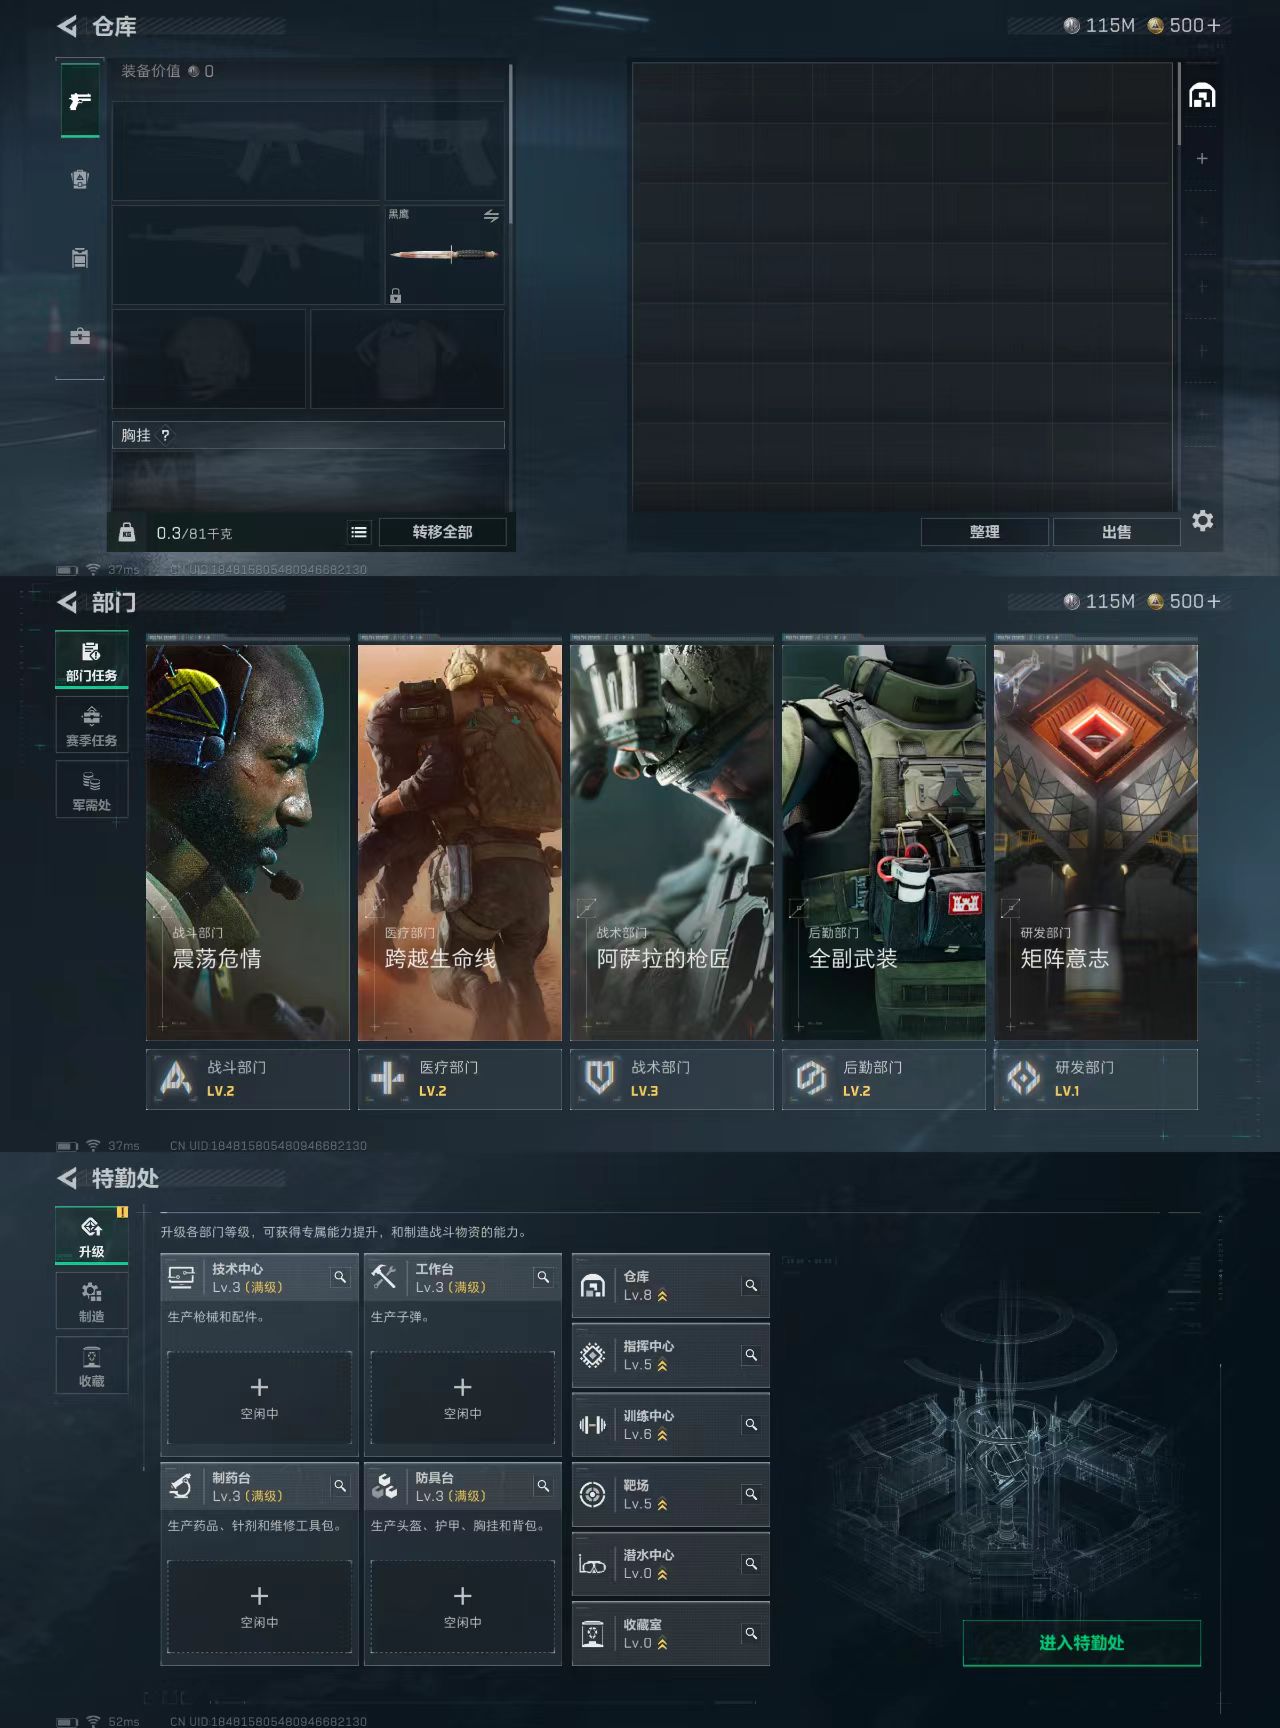Click the swap icon on 黑鹰 knife slot

tap(491, 216)
